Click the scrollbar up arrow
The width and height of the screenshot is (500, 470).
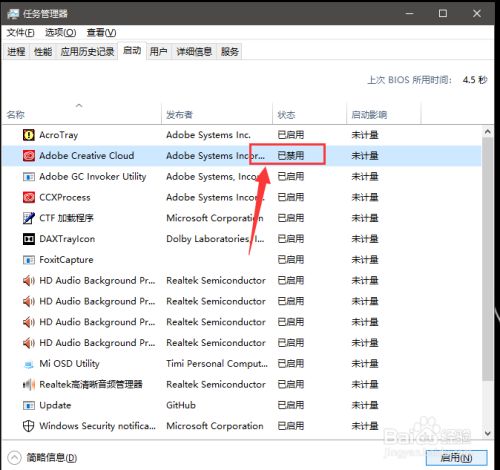click(488, 132)
